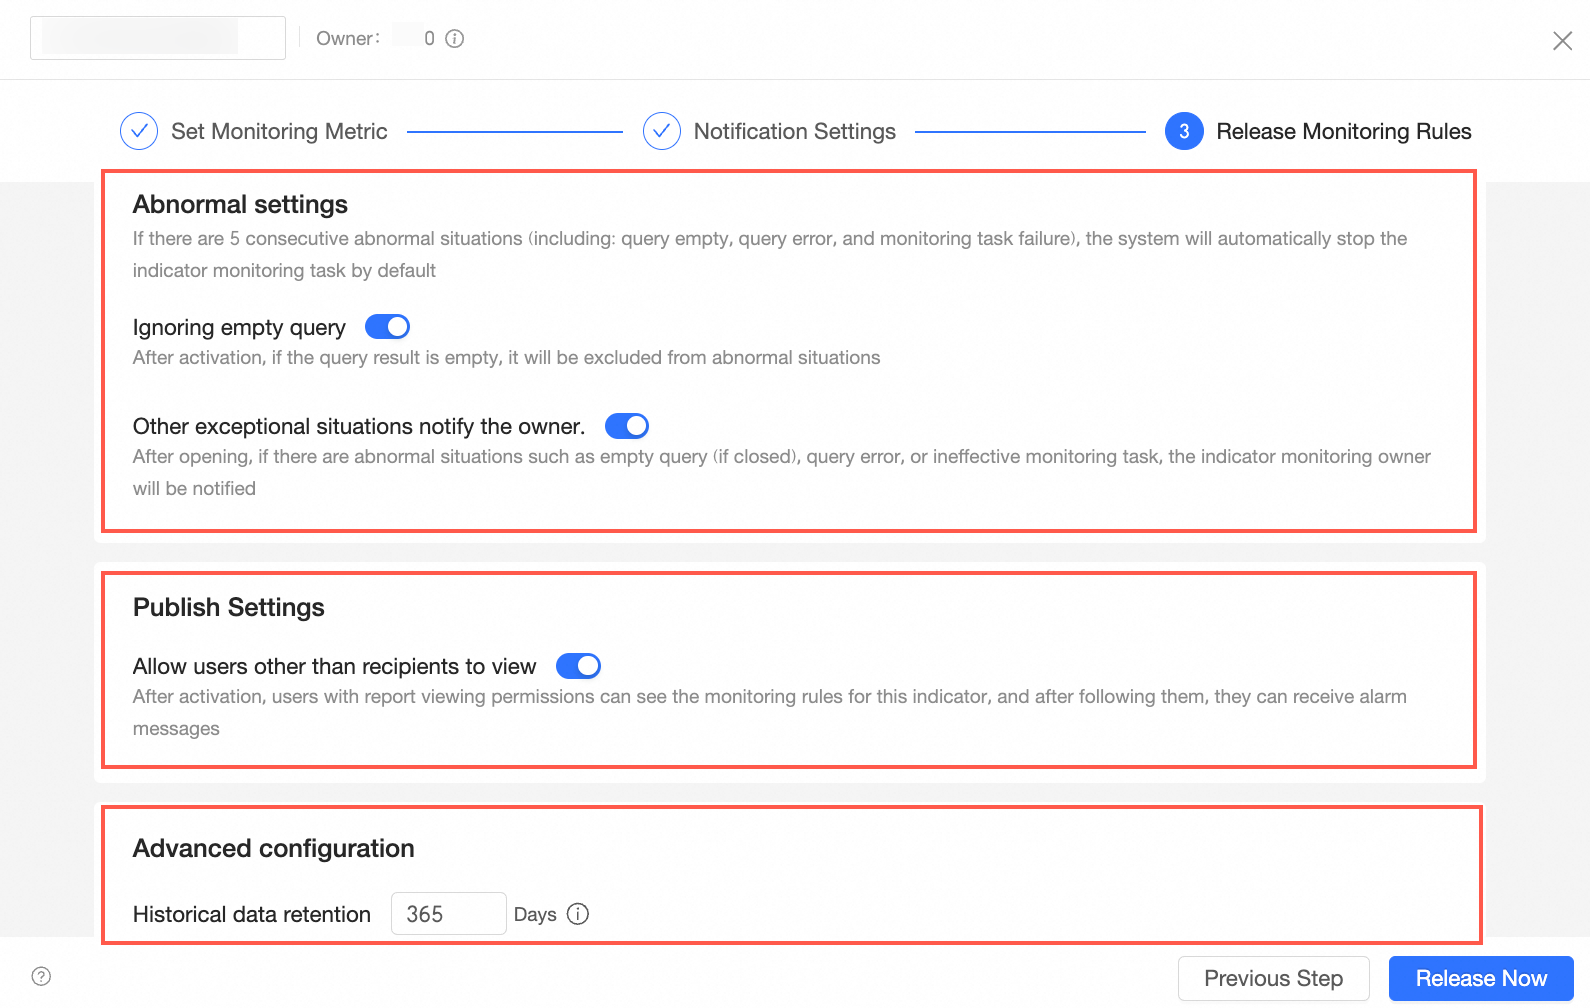Click the Days retention info icon
The image size is (1590, 1008).
tap(578, 914)
